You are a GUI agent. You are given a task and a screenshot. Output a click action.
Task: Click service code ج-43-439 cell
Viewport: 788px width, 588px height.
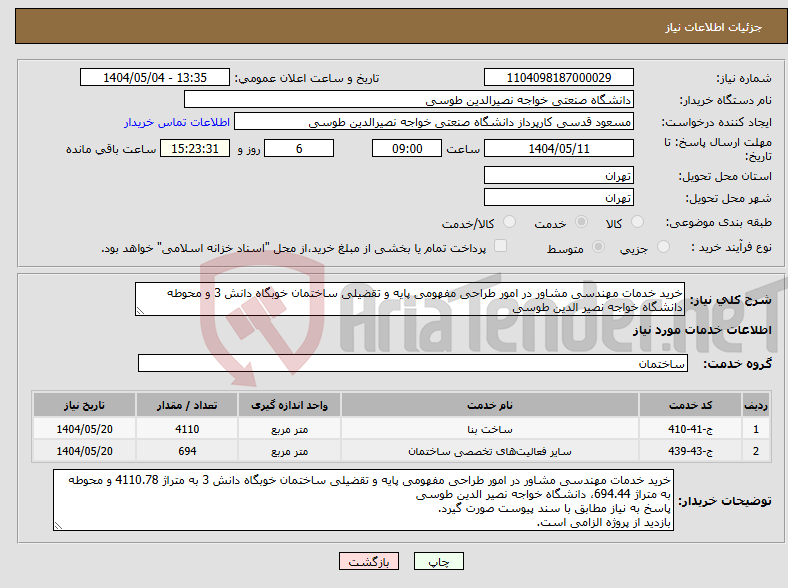pos(691,451)
